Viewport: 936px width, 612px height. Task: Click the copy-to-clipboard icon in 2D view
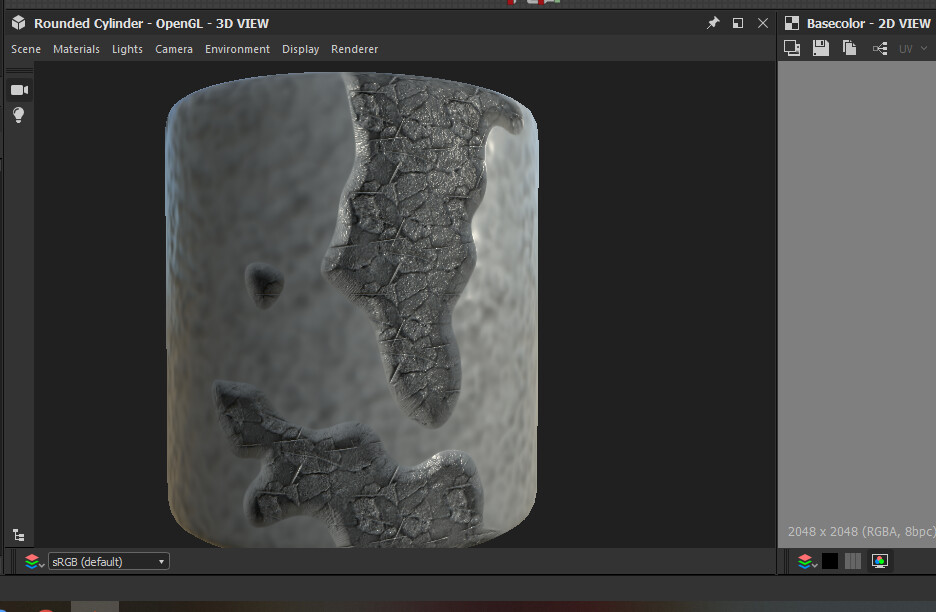pos(792,48)
